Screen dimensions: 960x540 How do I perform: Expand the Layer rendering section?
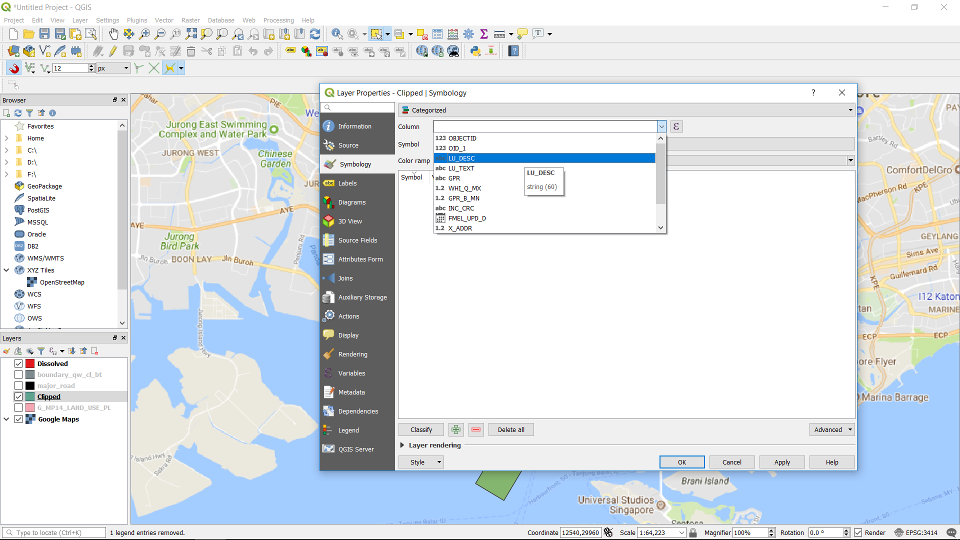tap(403, 445)
